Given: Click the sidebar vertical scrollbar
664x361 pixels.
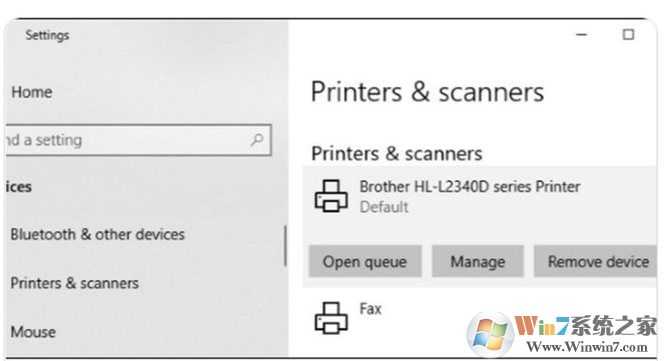Looking at the screenshot, I should click(x=285, y=246).
